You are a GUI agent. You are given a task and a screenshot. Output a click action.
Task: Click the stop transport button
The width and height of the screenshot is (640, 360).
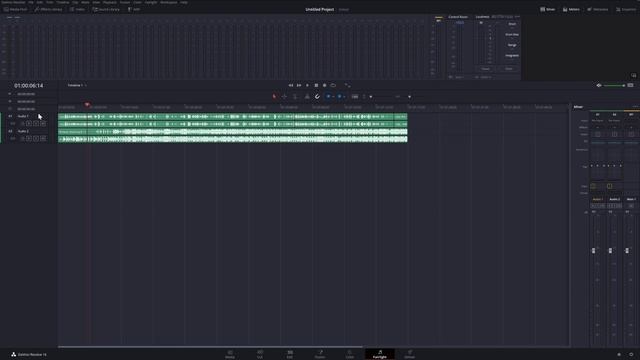(x=316, y=85)
